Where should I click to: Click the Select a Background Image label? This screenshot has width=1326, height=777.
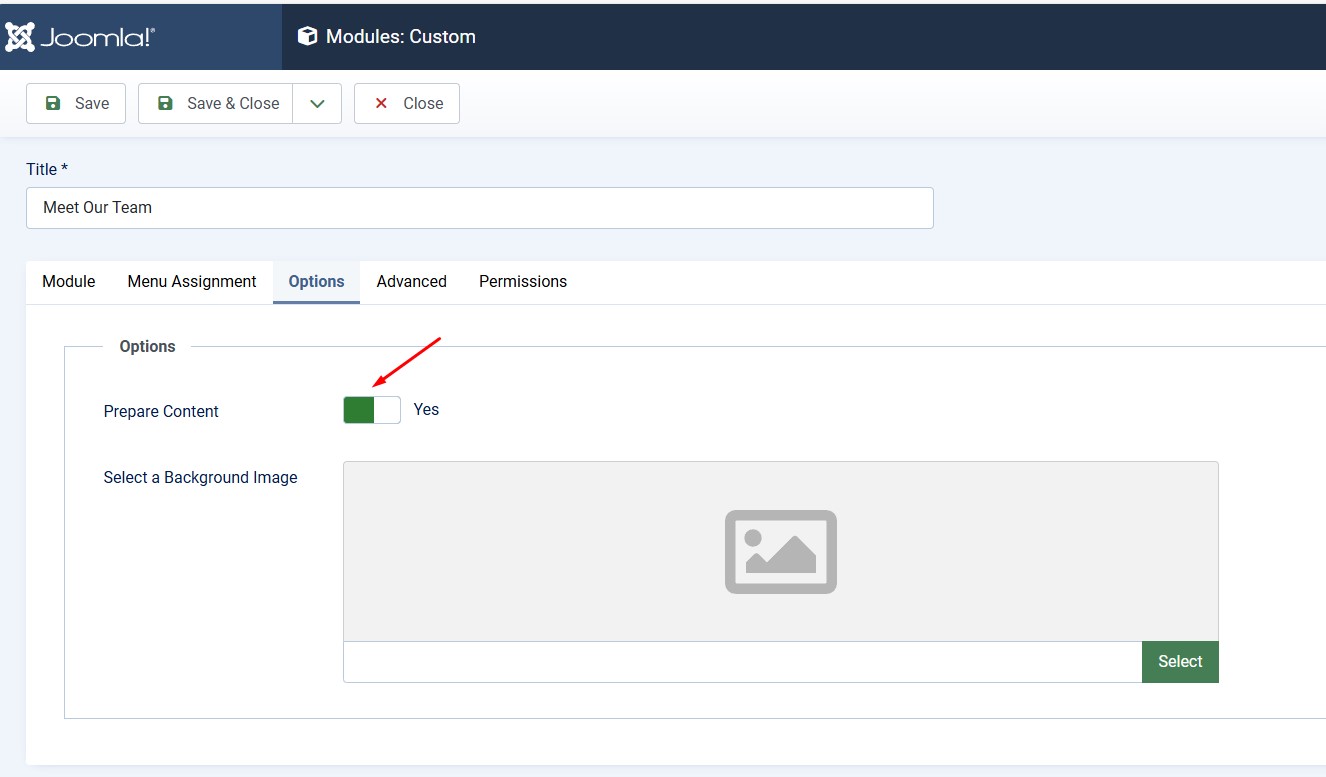coord(200,478)
